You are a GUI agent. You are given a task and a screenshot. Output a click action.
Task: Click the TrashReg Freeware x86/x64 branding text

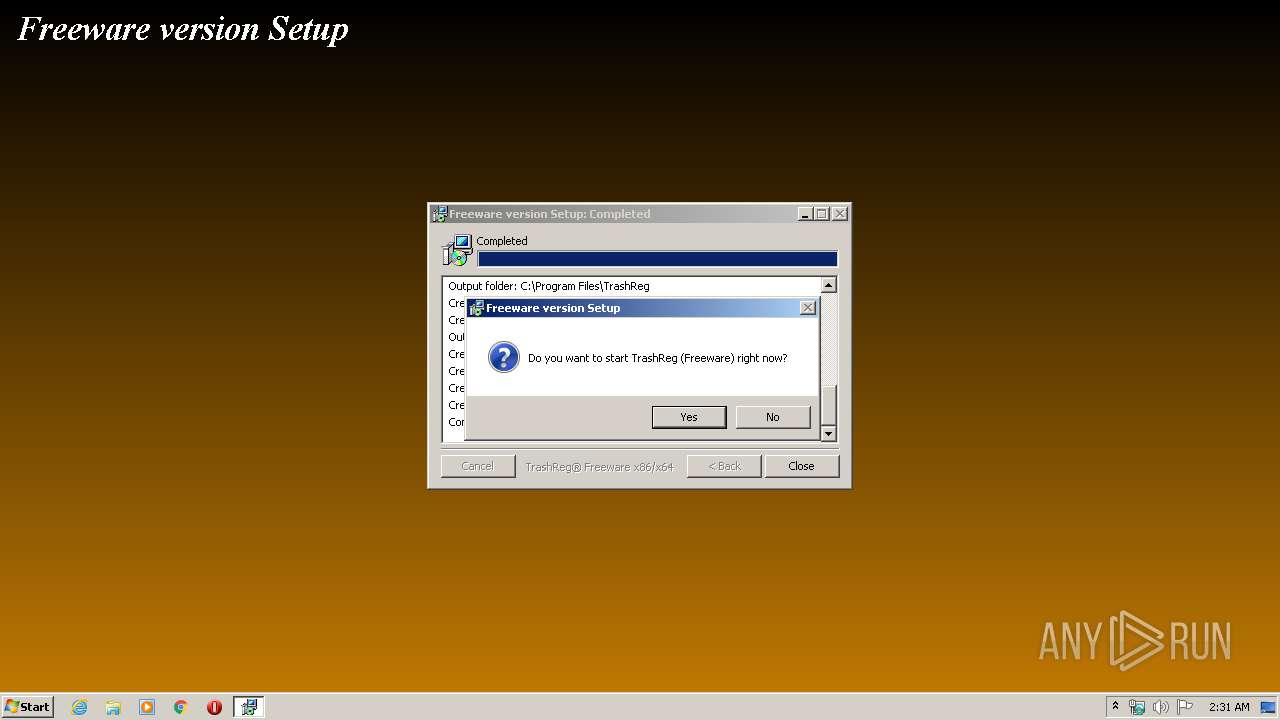click(x=599, y=467)
